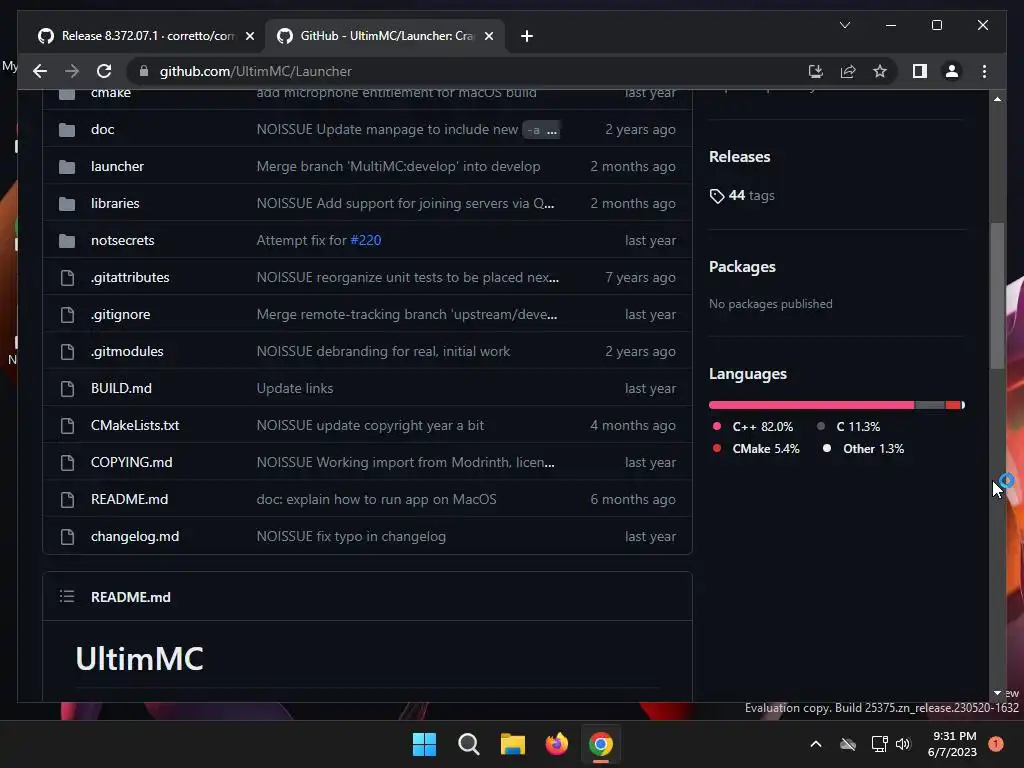Click the gray C segment of language bar

point(930,406)
